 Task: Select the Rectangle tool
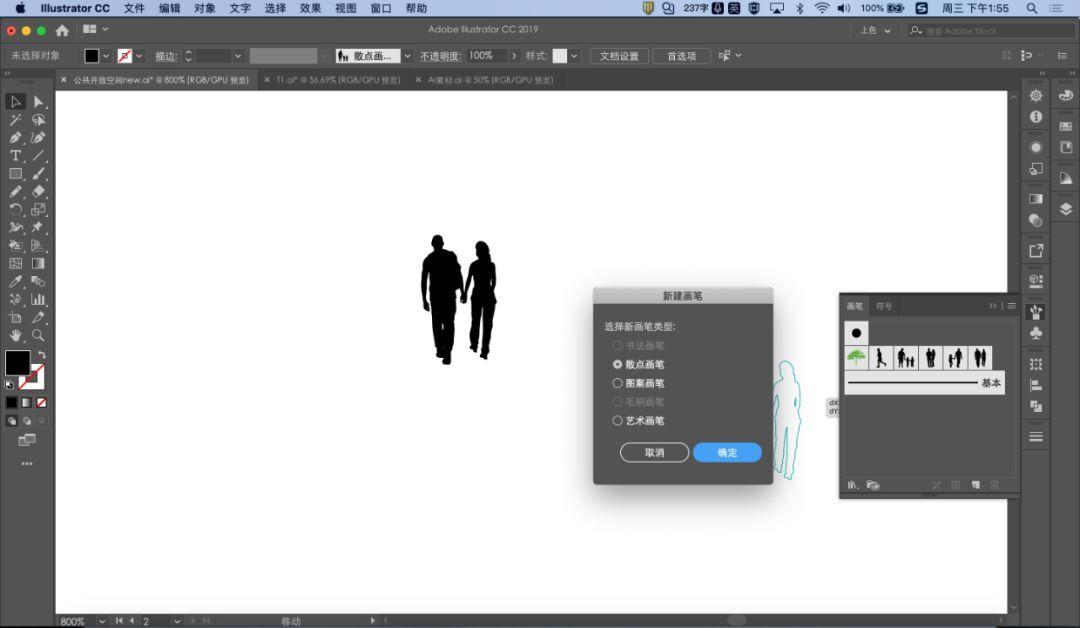[15, 174]
